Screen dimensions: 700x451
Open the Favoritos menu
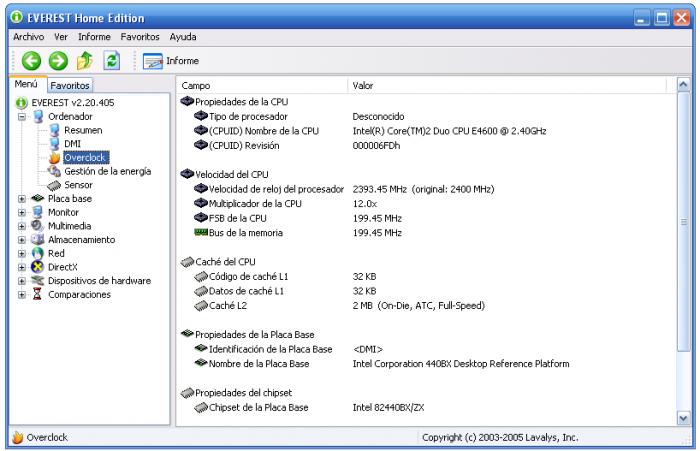pyautogui.click(x=140, y=37)
